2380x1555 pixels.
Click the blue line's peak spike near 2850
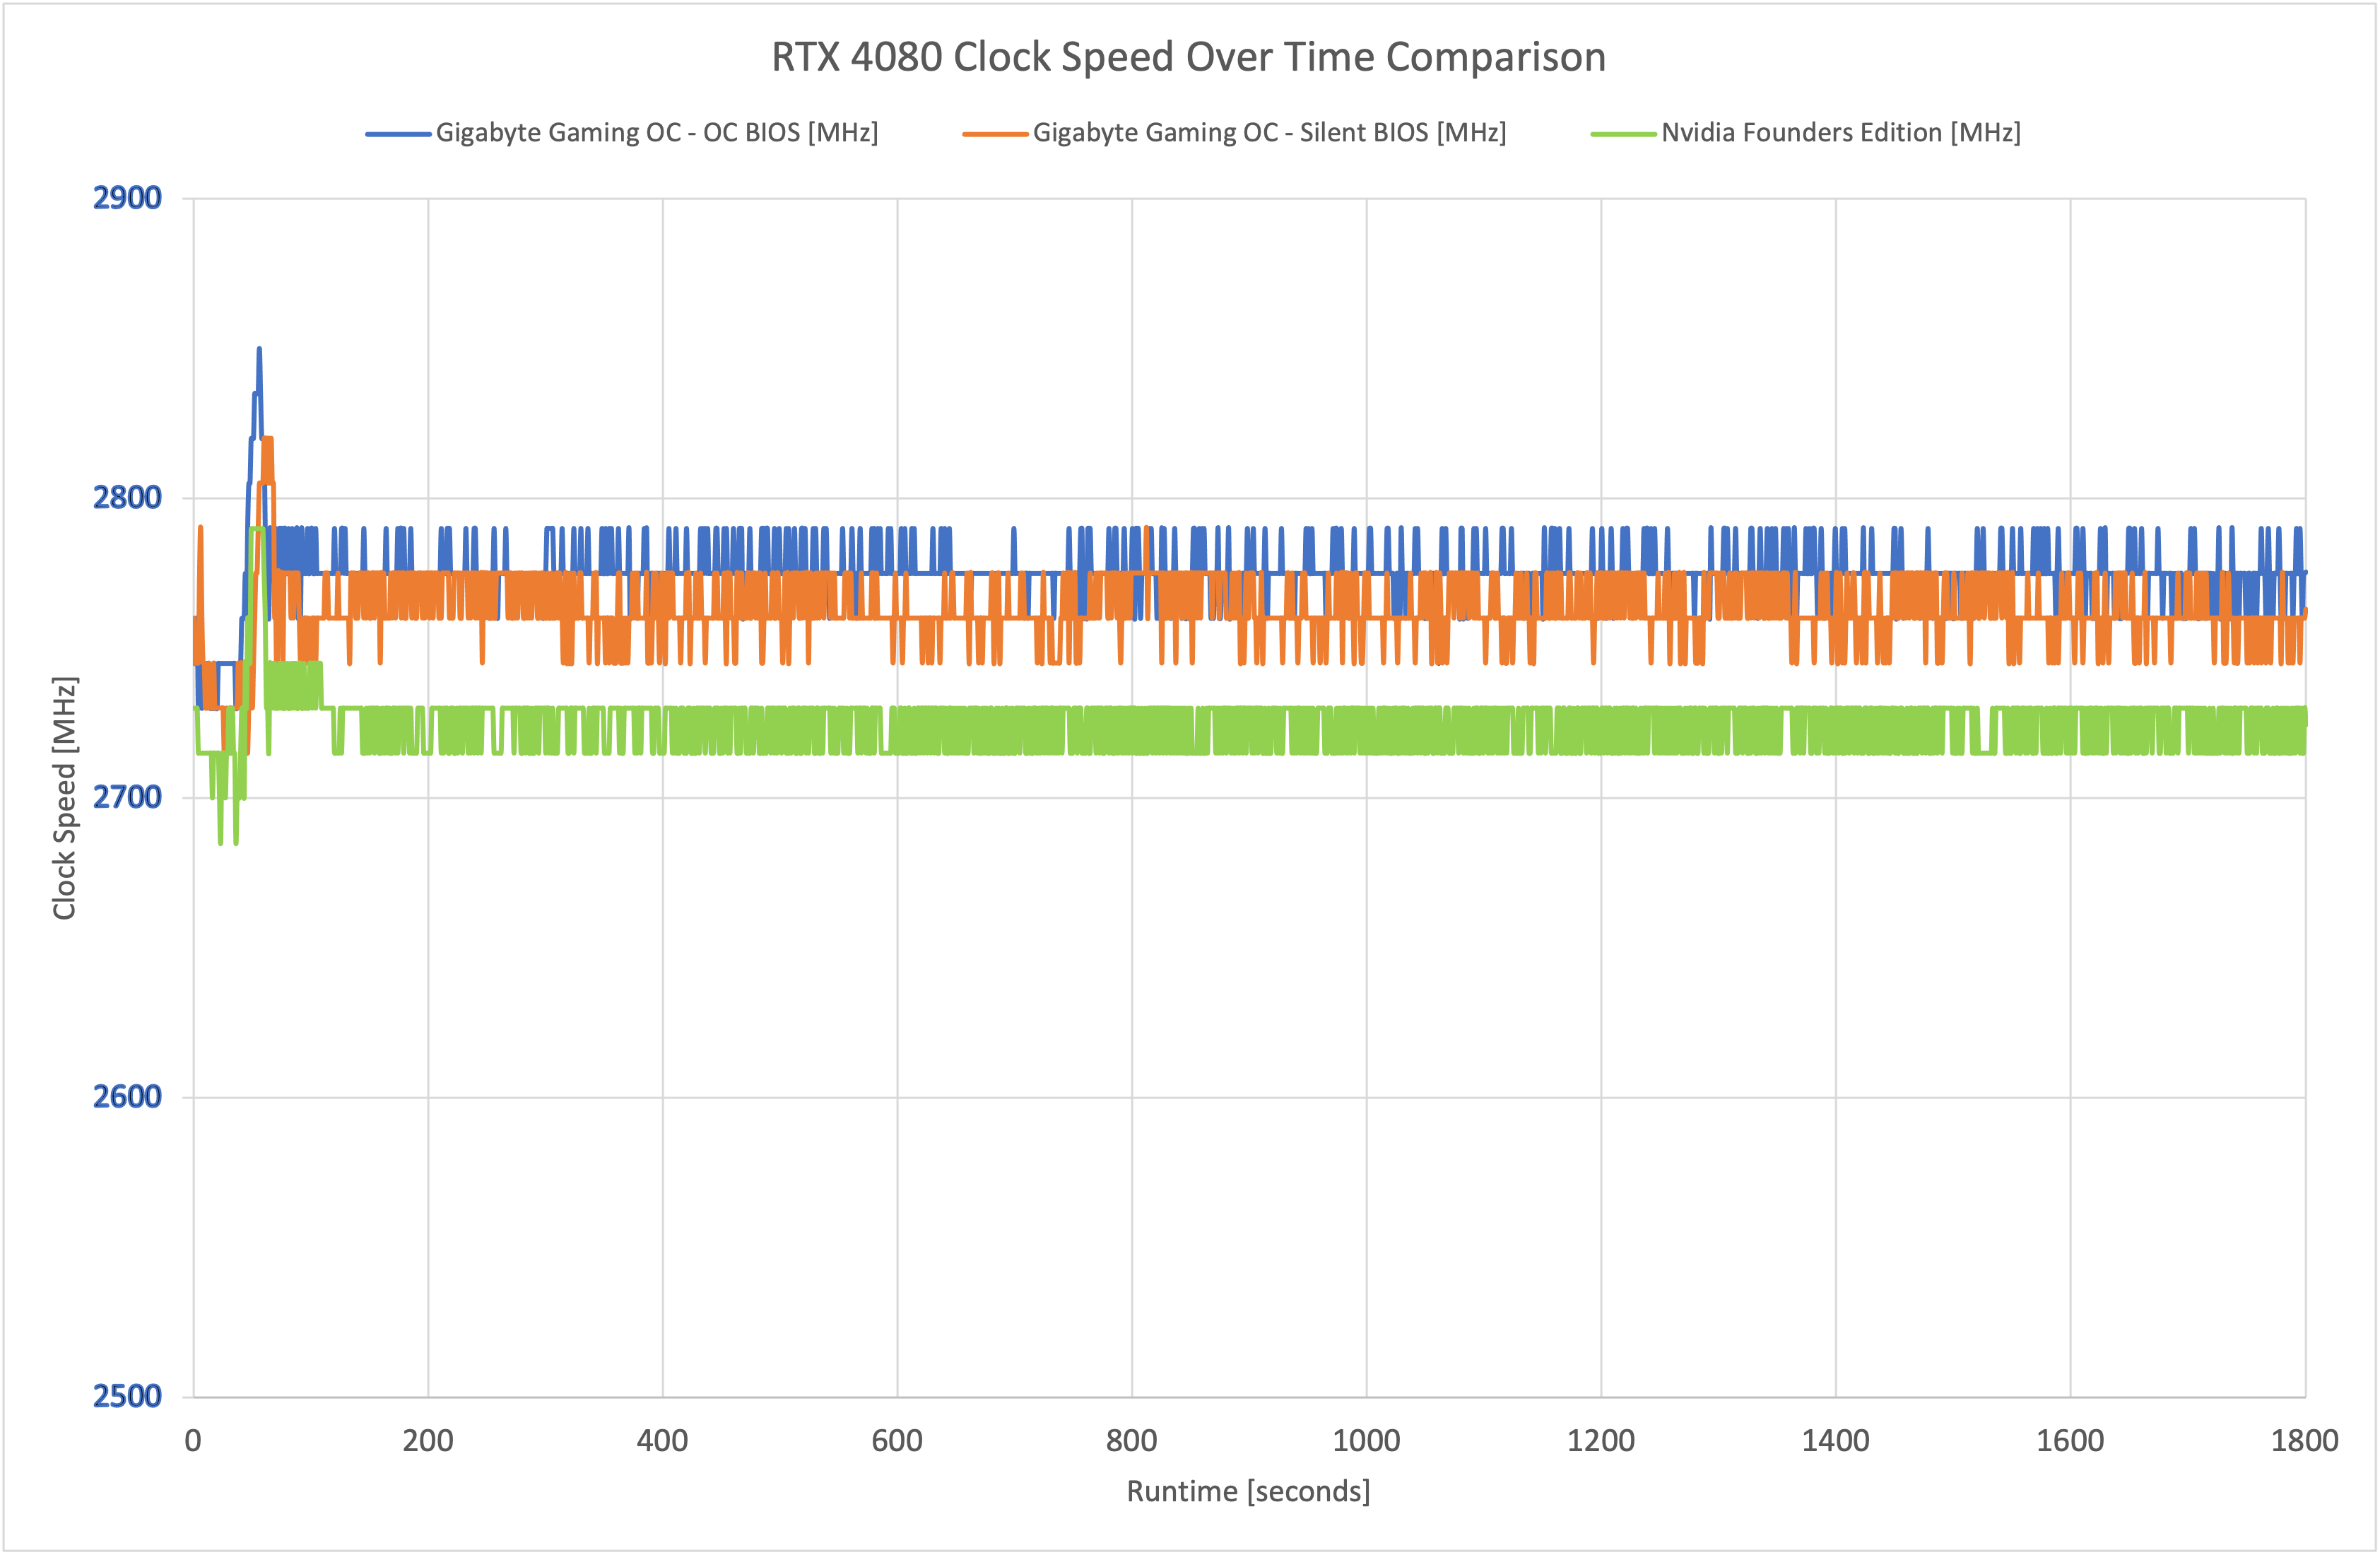[x=259, y=352]
